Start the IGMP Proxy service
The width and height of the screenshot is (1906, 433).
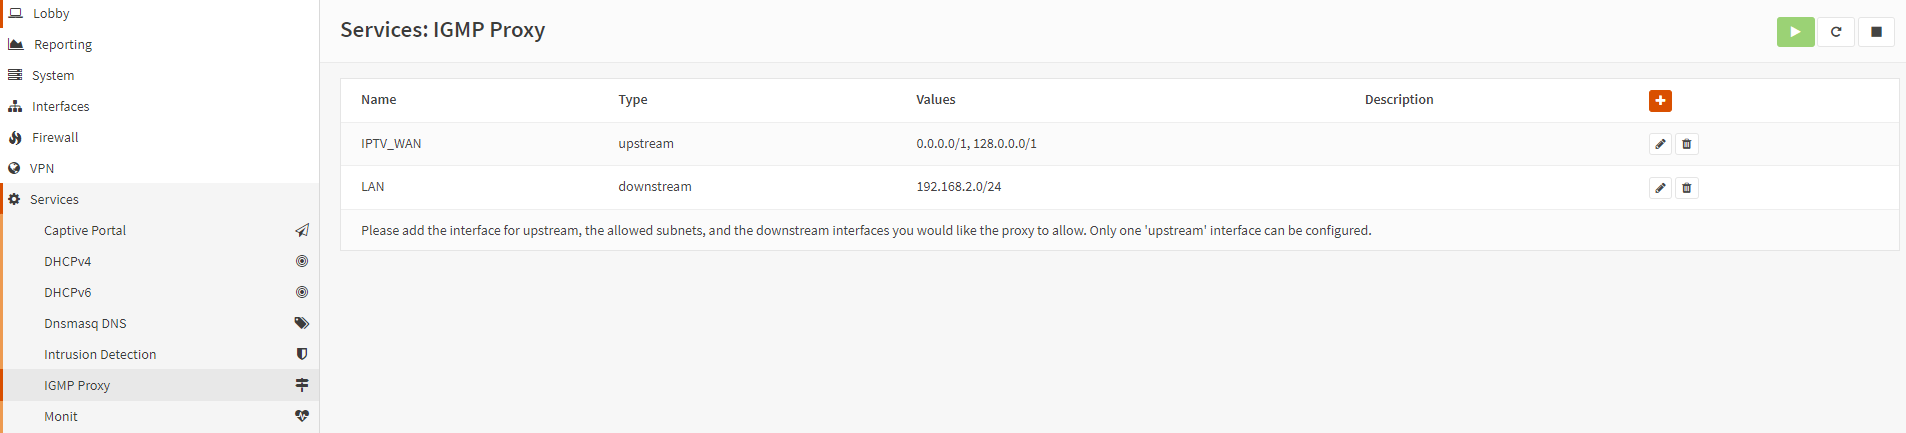(1795, 32)
